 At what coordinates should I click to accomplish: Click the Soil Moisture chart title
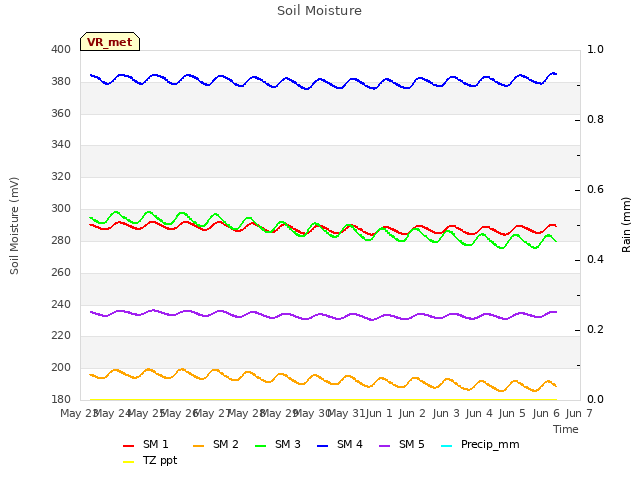click(320, 11)
